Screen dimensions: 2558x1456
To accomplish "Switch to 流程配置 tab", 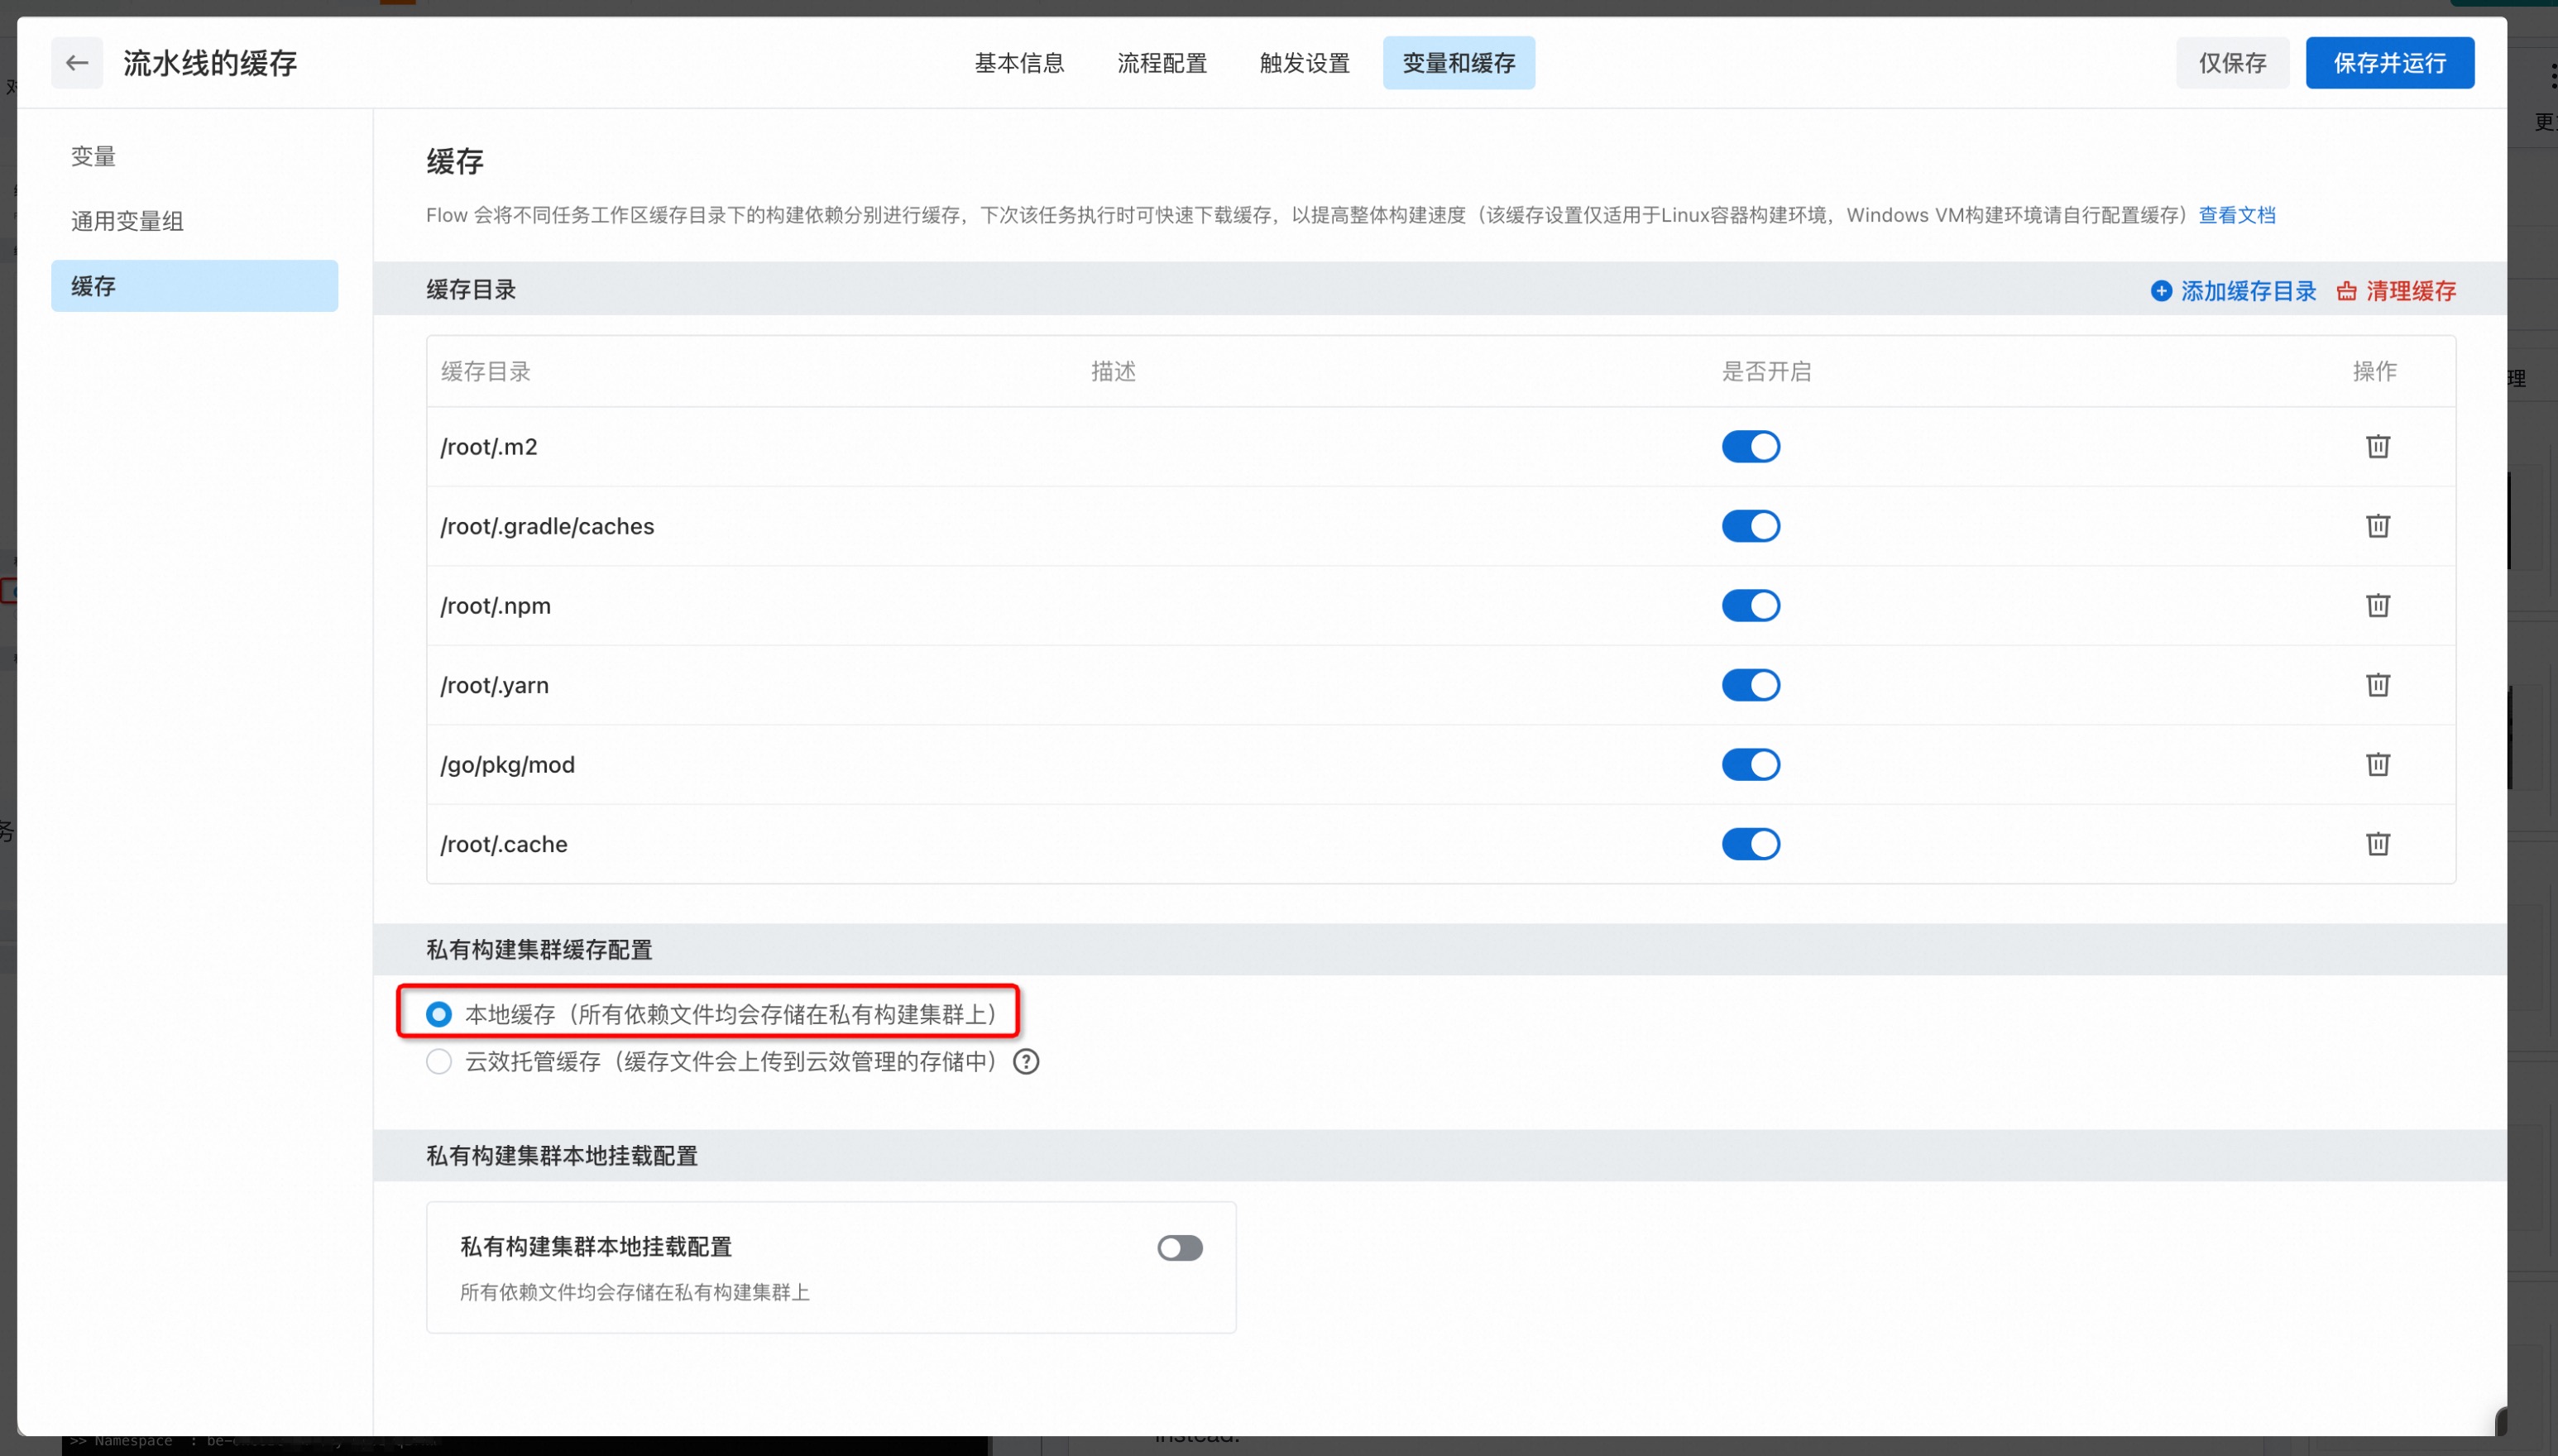I will (1162, 63).
